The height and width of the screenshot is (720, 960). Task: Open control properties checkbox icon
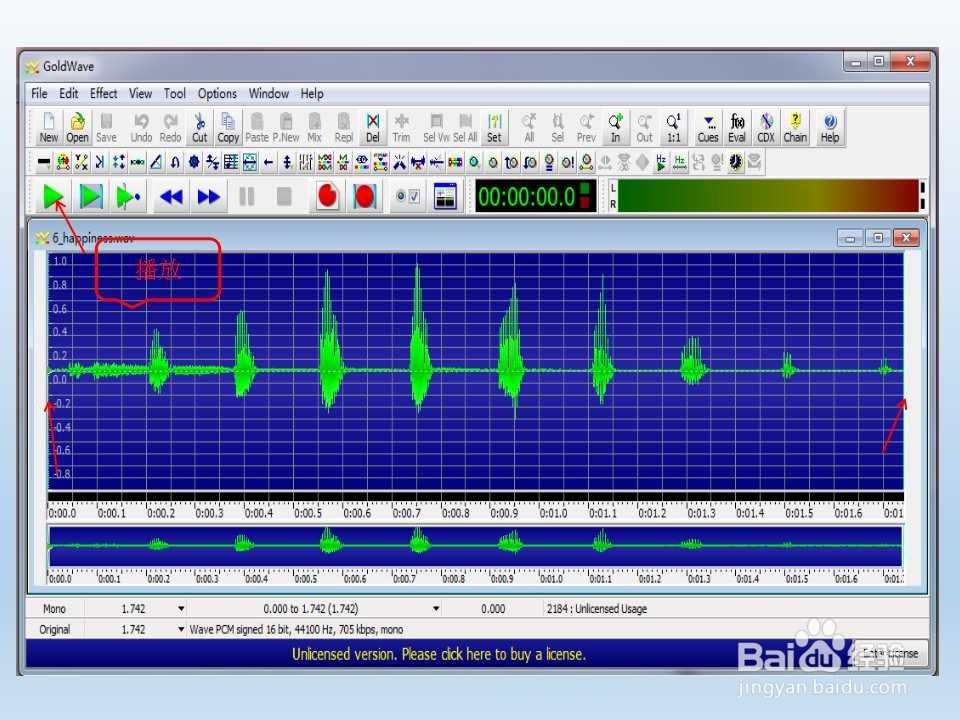[408, 197]
